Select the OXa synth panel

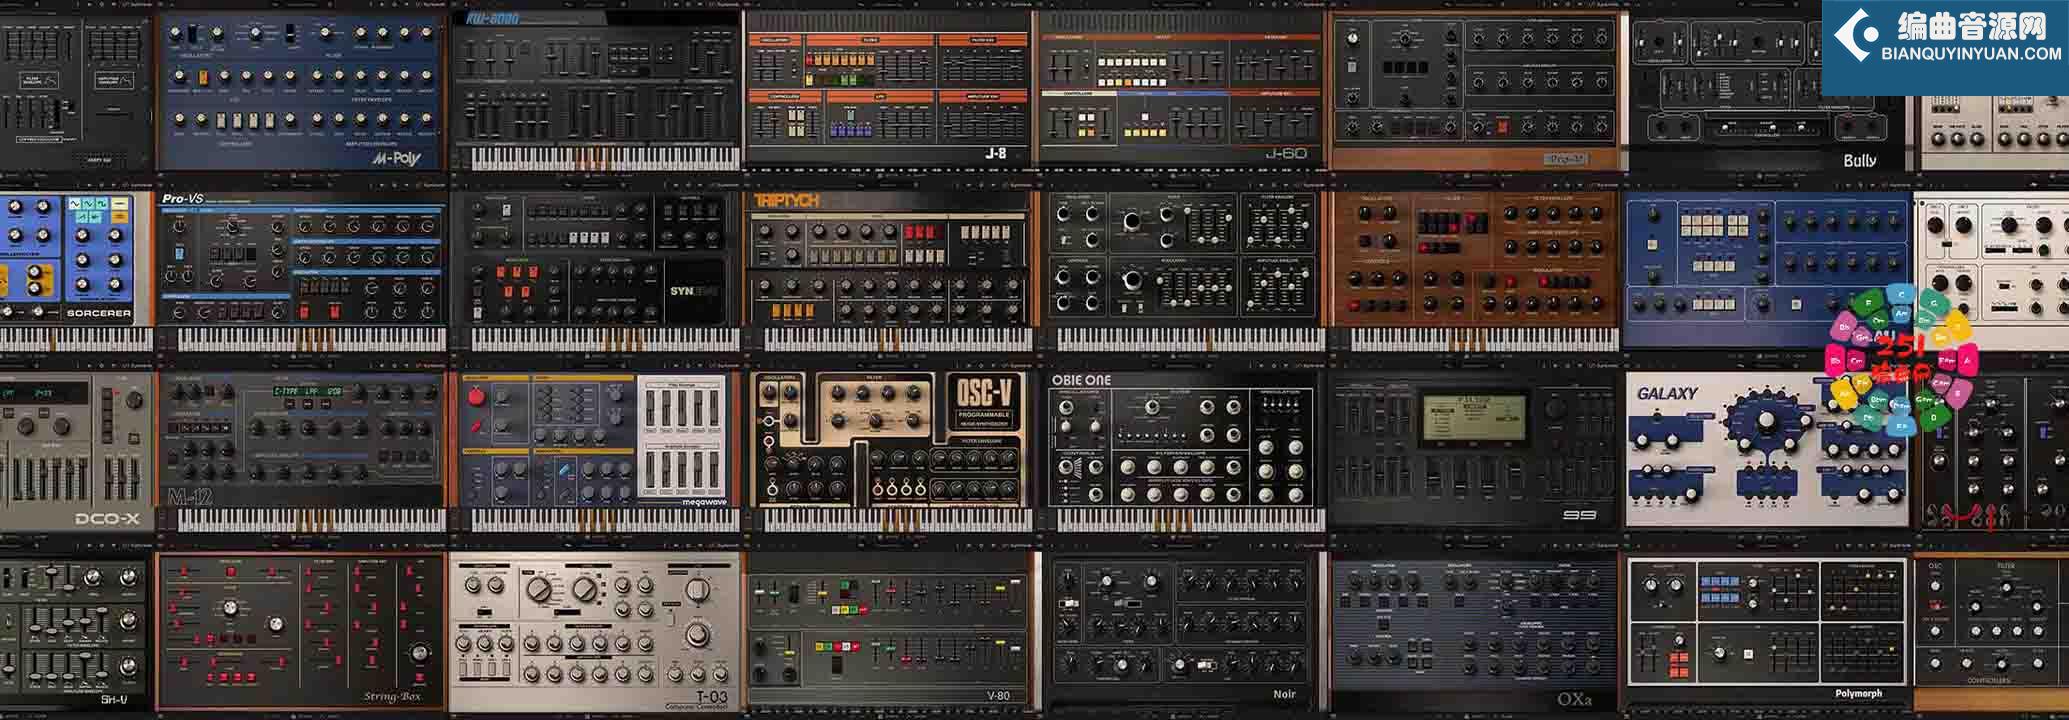click(x=1474, y=632)
